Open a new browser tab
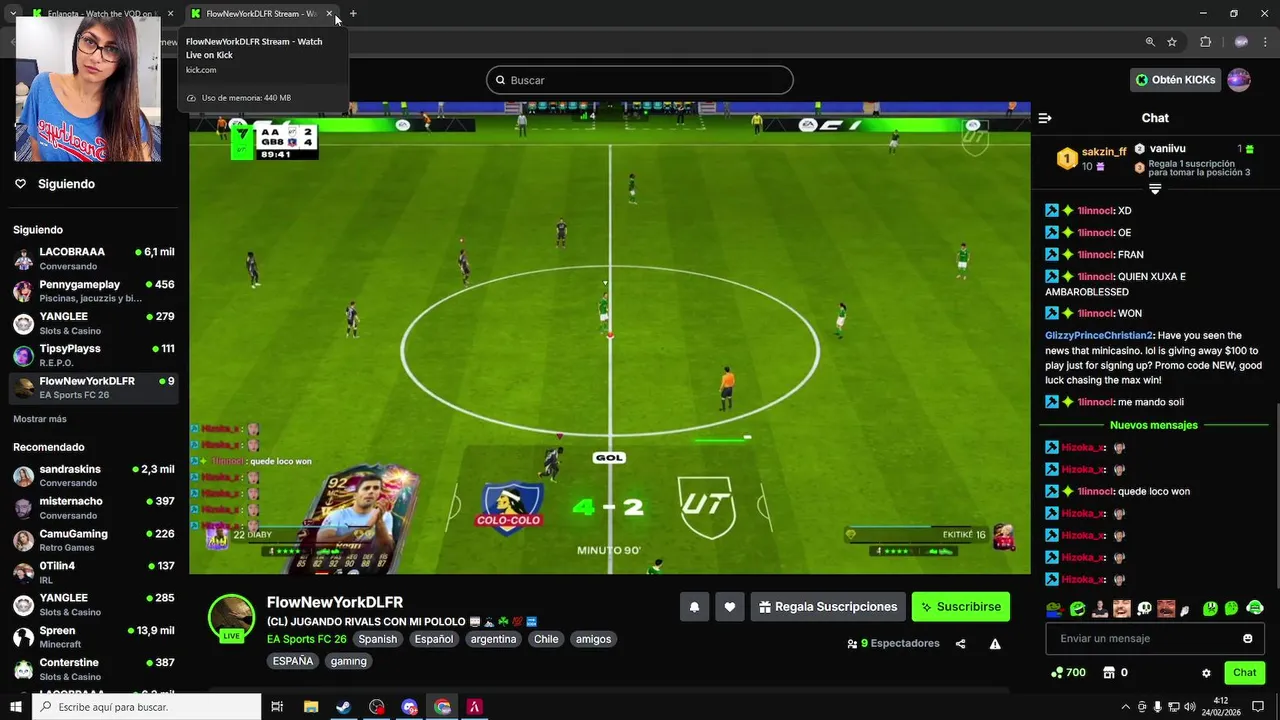The image size is (1280, 720). 353,14
